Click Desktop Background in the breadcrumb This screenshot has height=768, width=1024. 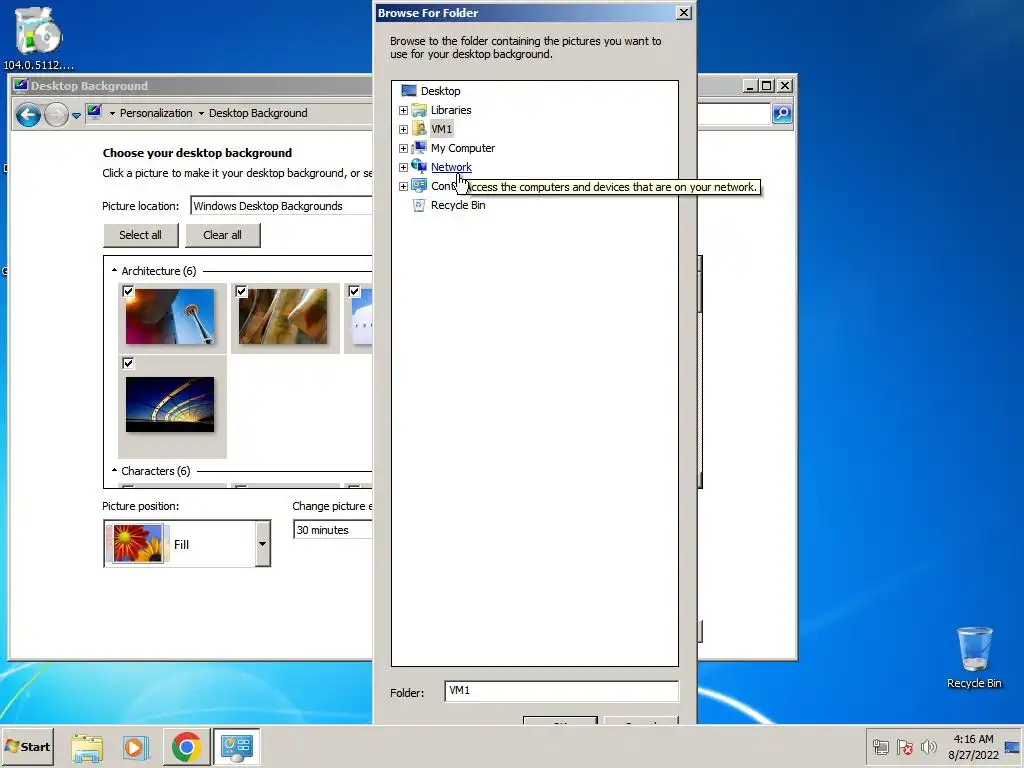[x=258, y=113]
